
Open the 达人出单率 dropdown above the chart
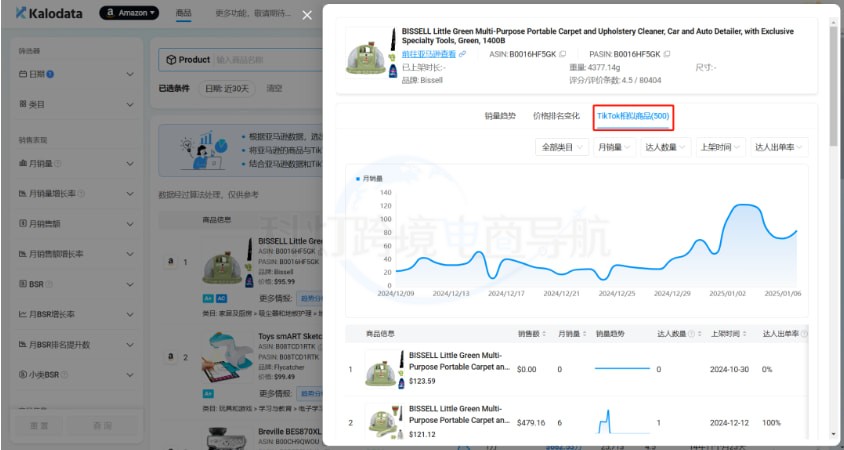(x=779, y=147)
